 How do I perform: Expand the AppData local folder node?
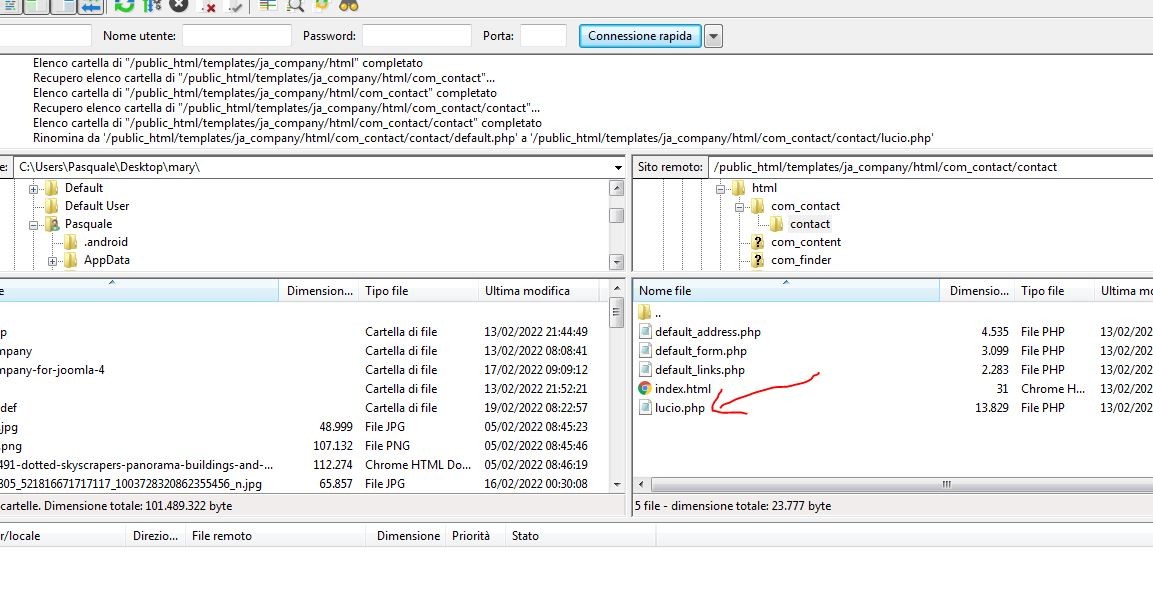(52, 261)
